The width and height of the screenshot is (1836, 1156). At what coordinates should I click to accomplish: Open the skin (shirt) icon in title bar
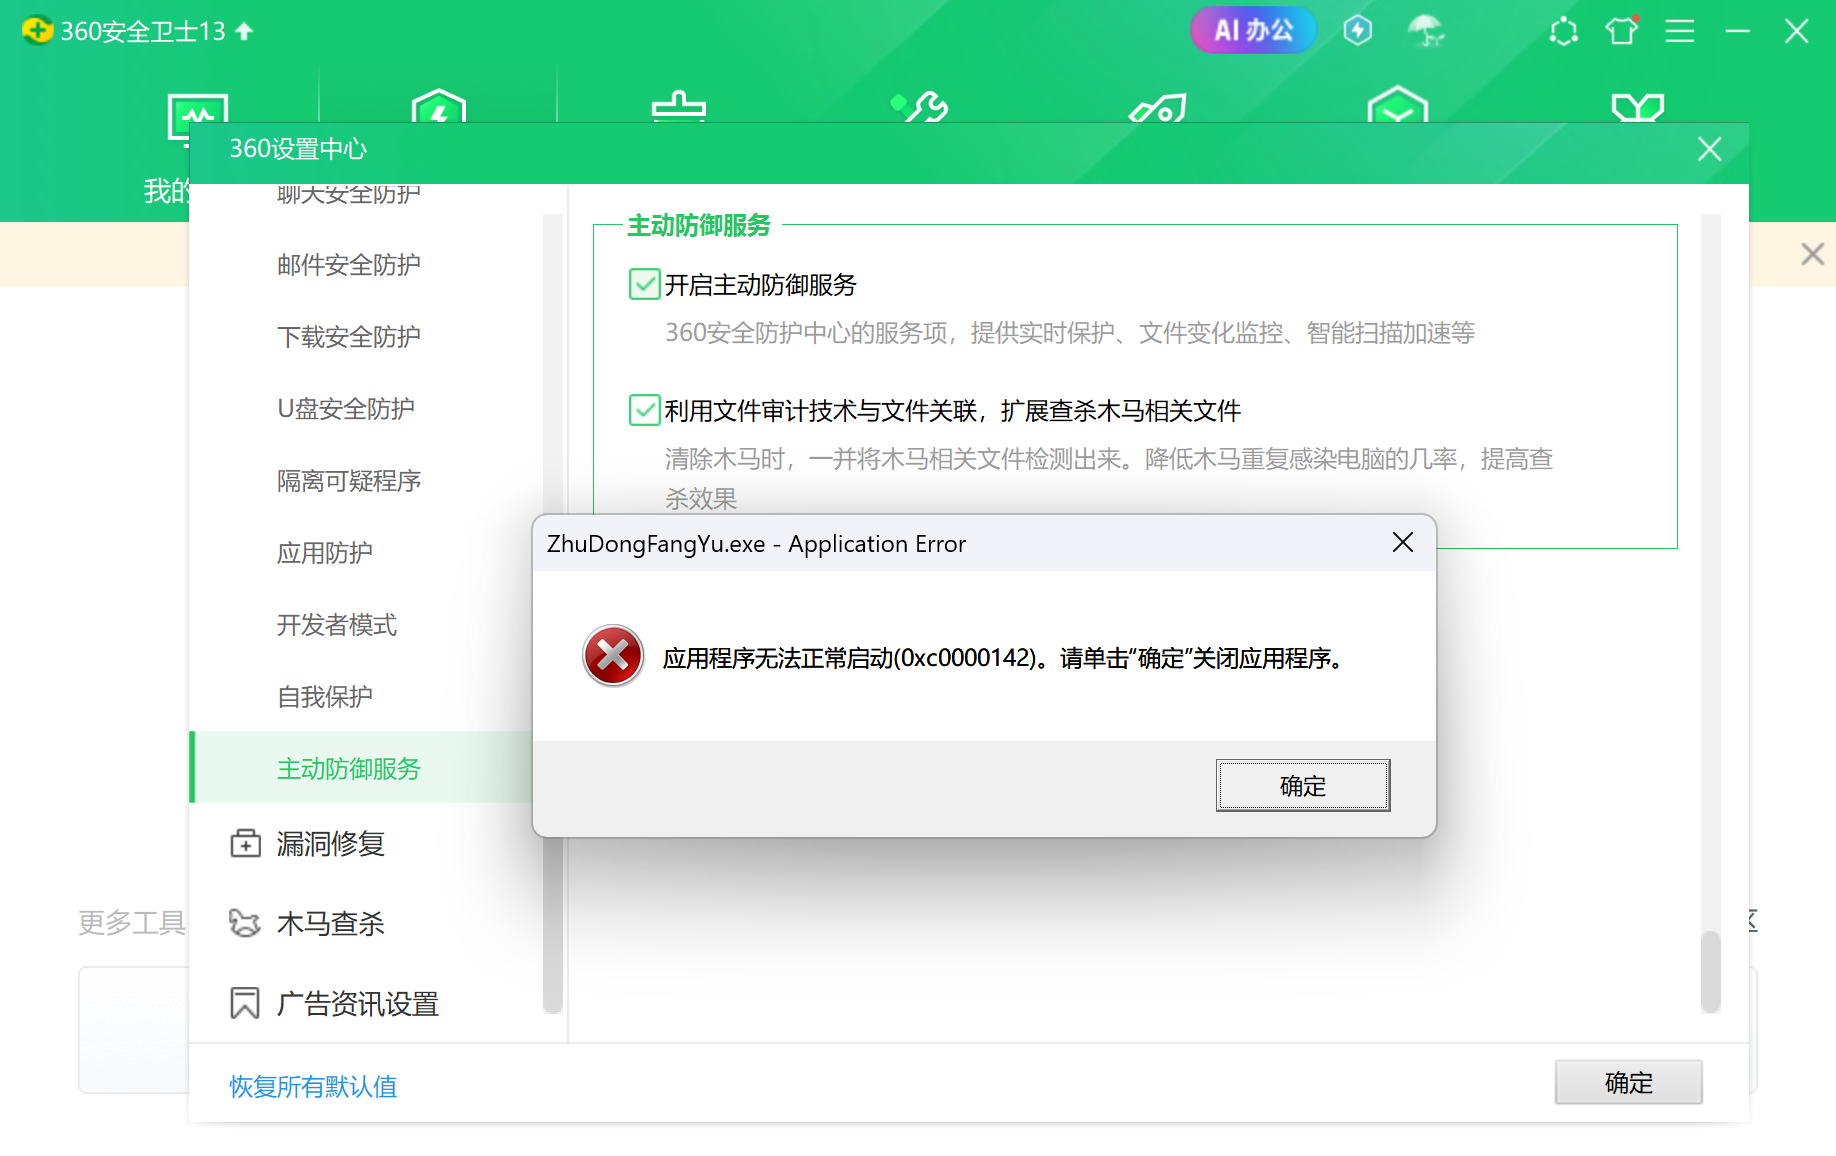click(1621, 31)
